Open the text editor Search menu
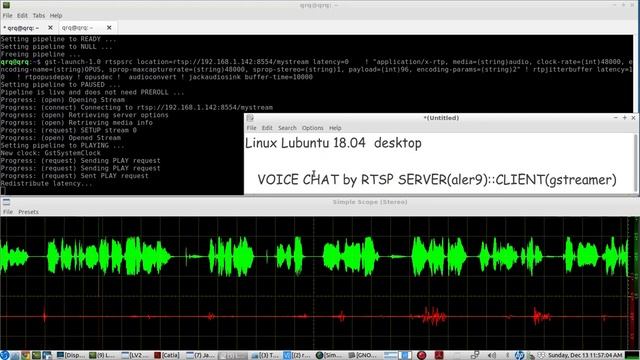 click(287, 128)
